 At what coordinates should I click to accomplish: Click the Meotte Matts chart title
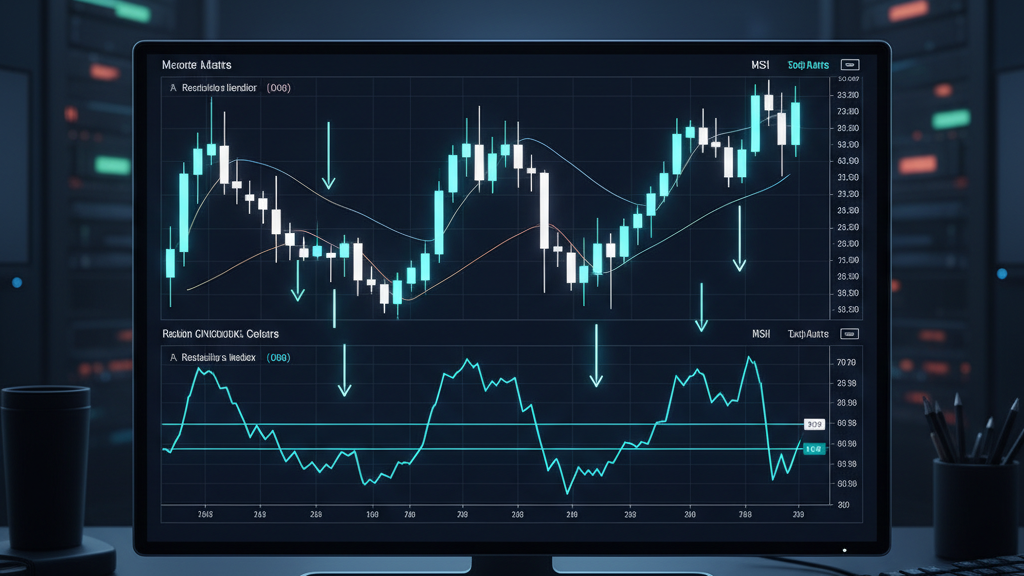tap(197, 64)
